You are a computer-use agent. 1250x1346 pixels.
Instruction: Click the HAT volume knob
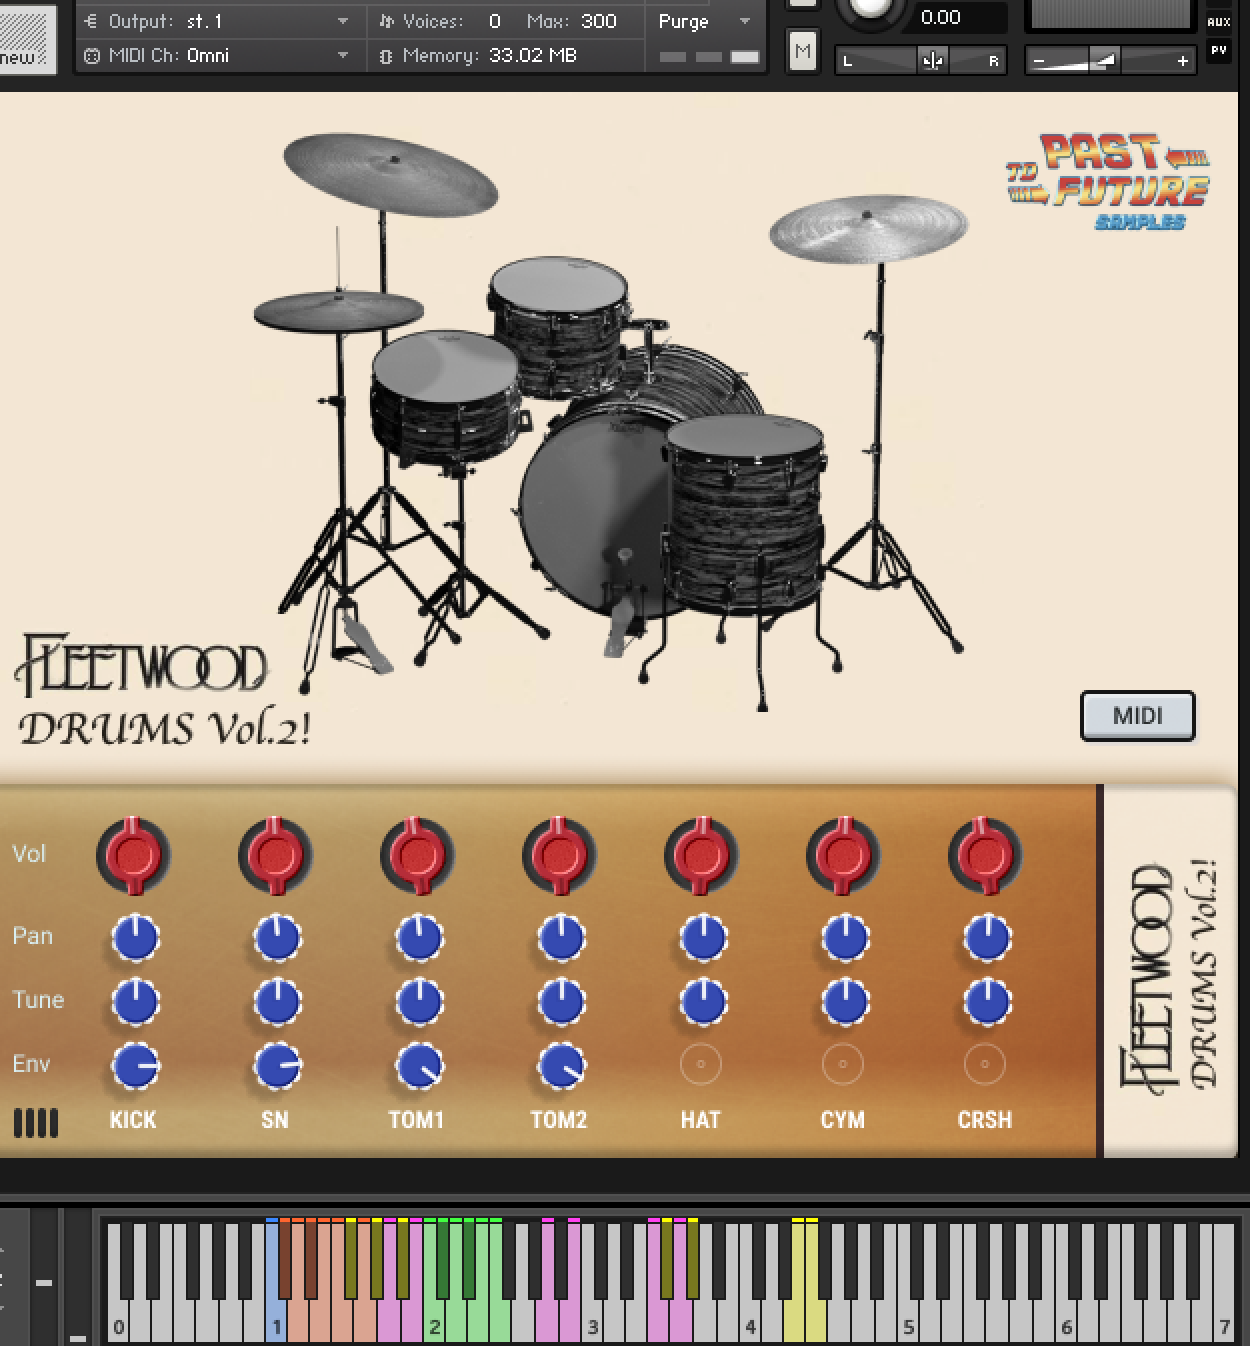701,856
